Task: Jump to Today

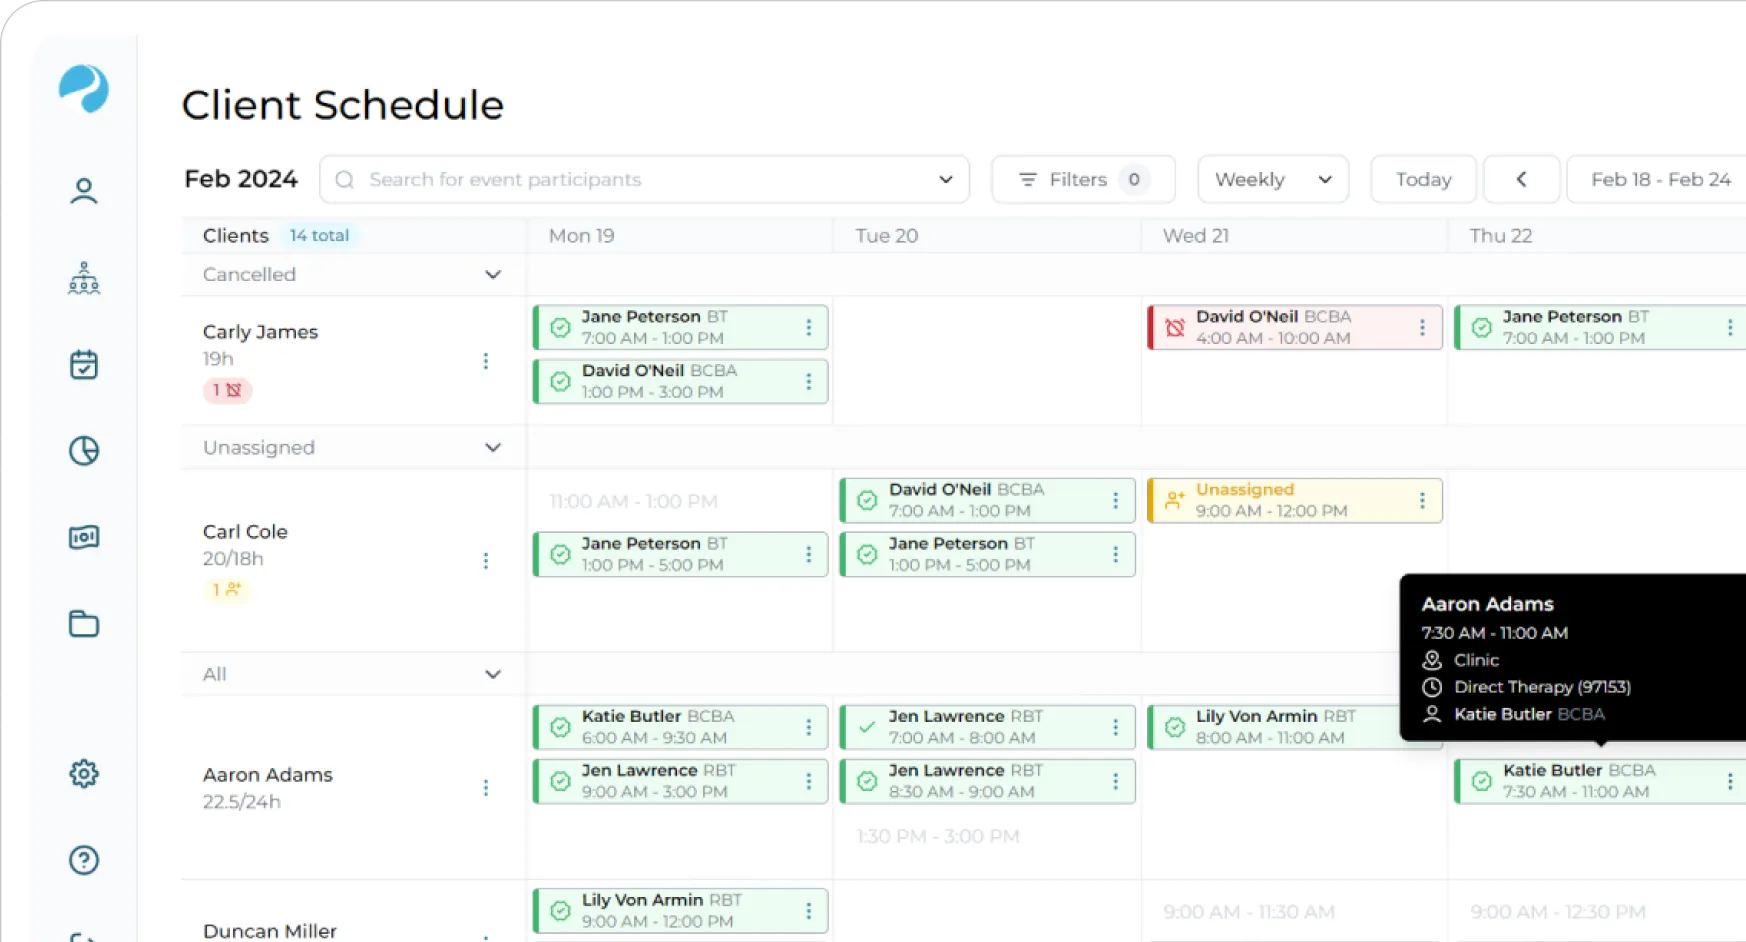Action: tap(1423, 179)
